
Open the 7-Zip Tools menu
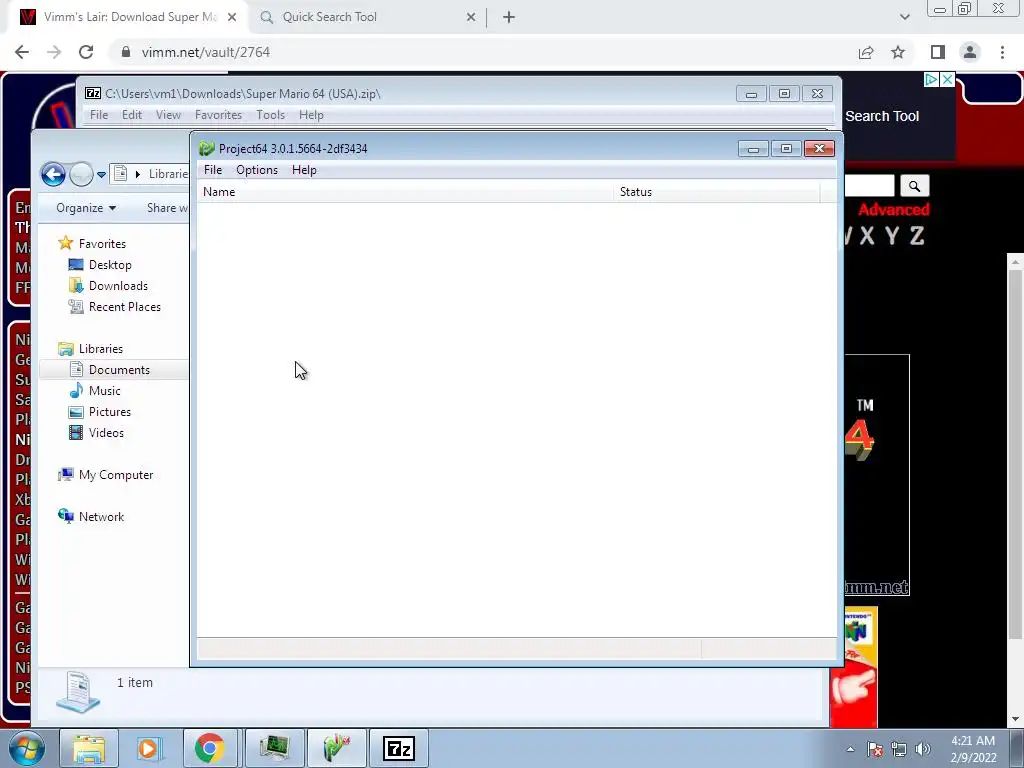(x=270, y=115)
